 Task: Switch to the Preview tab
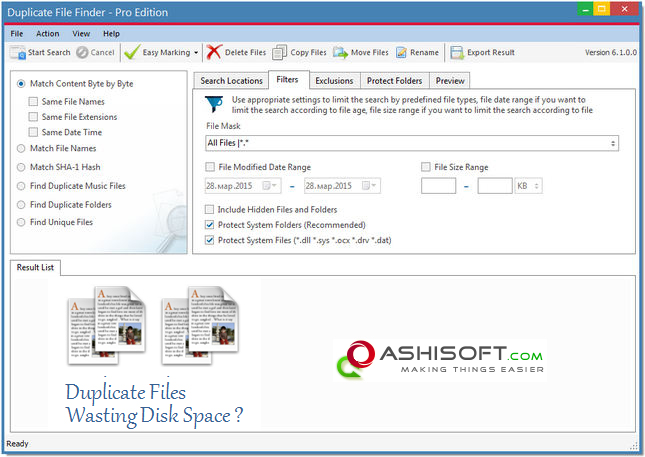(x=450, y=81)
